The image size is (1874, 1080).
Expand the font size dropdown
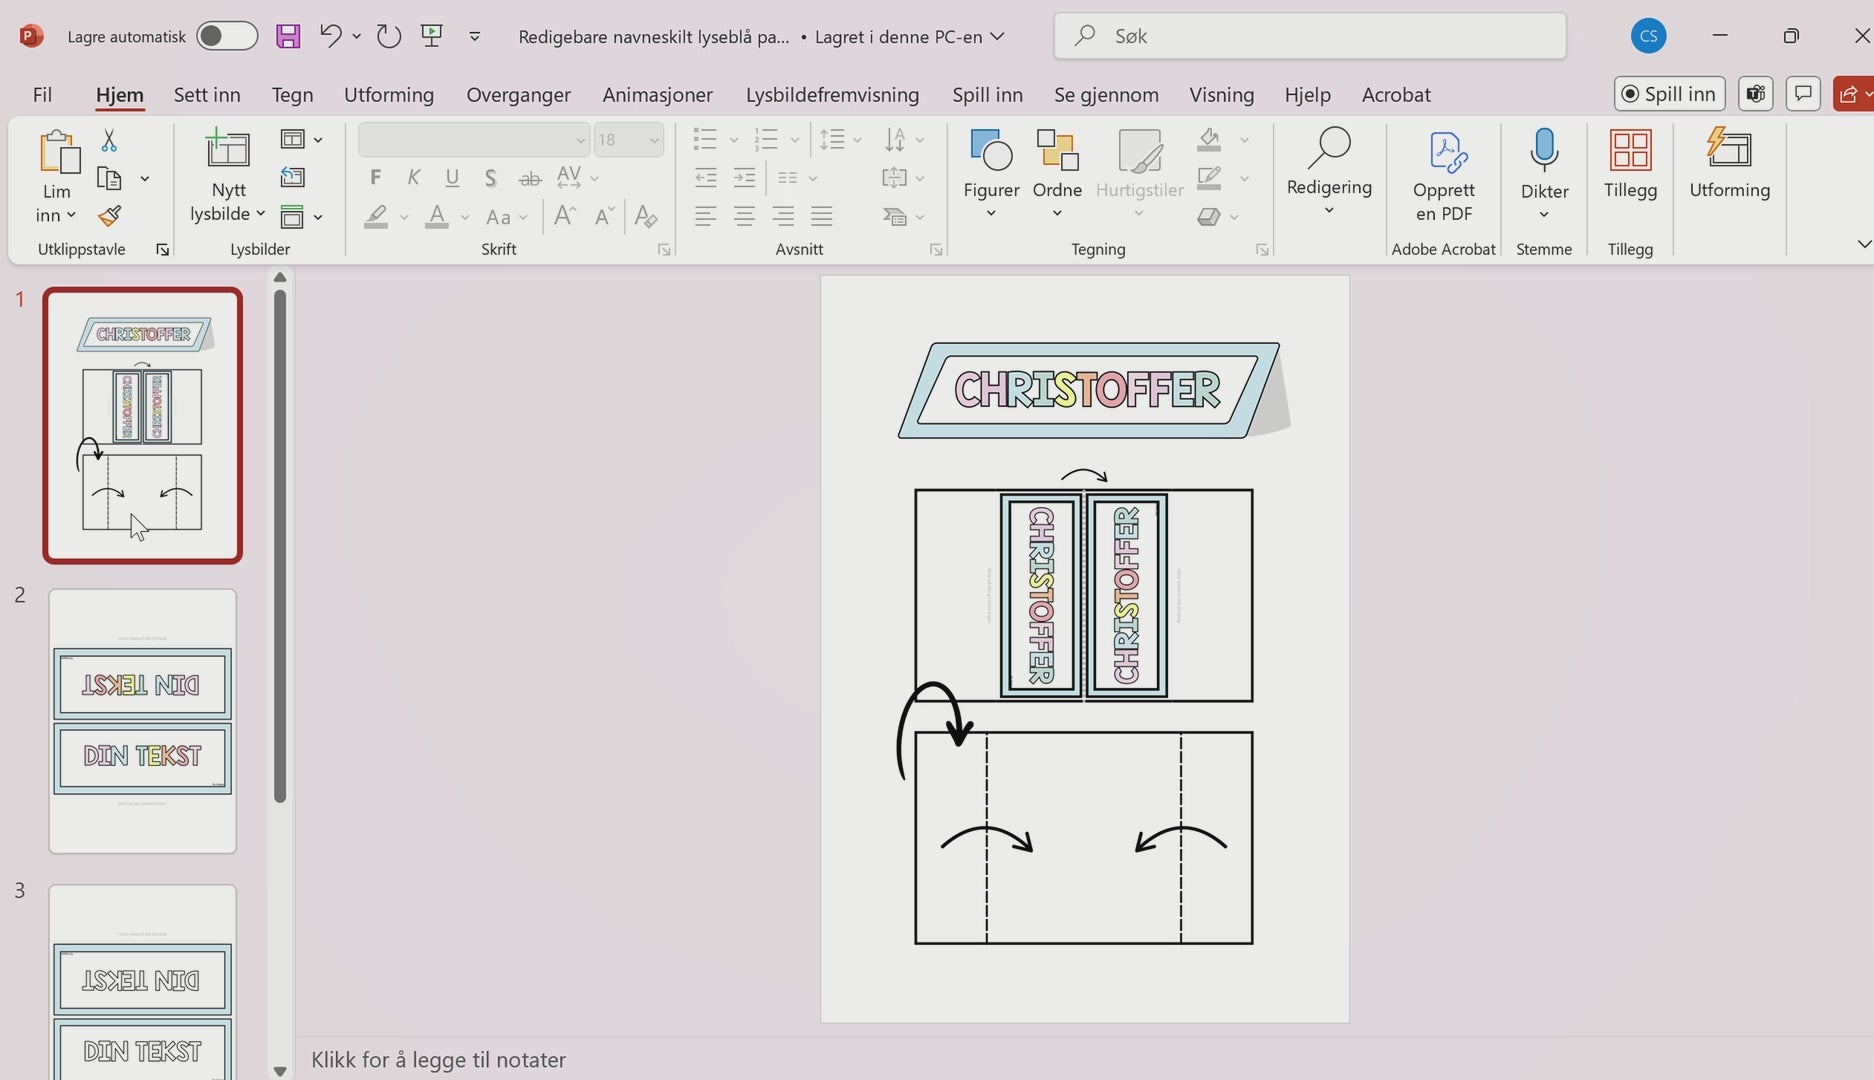pyautogui.click(x=654, y=140)
